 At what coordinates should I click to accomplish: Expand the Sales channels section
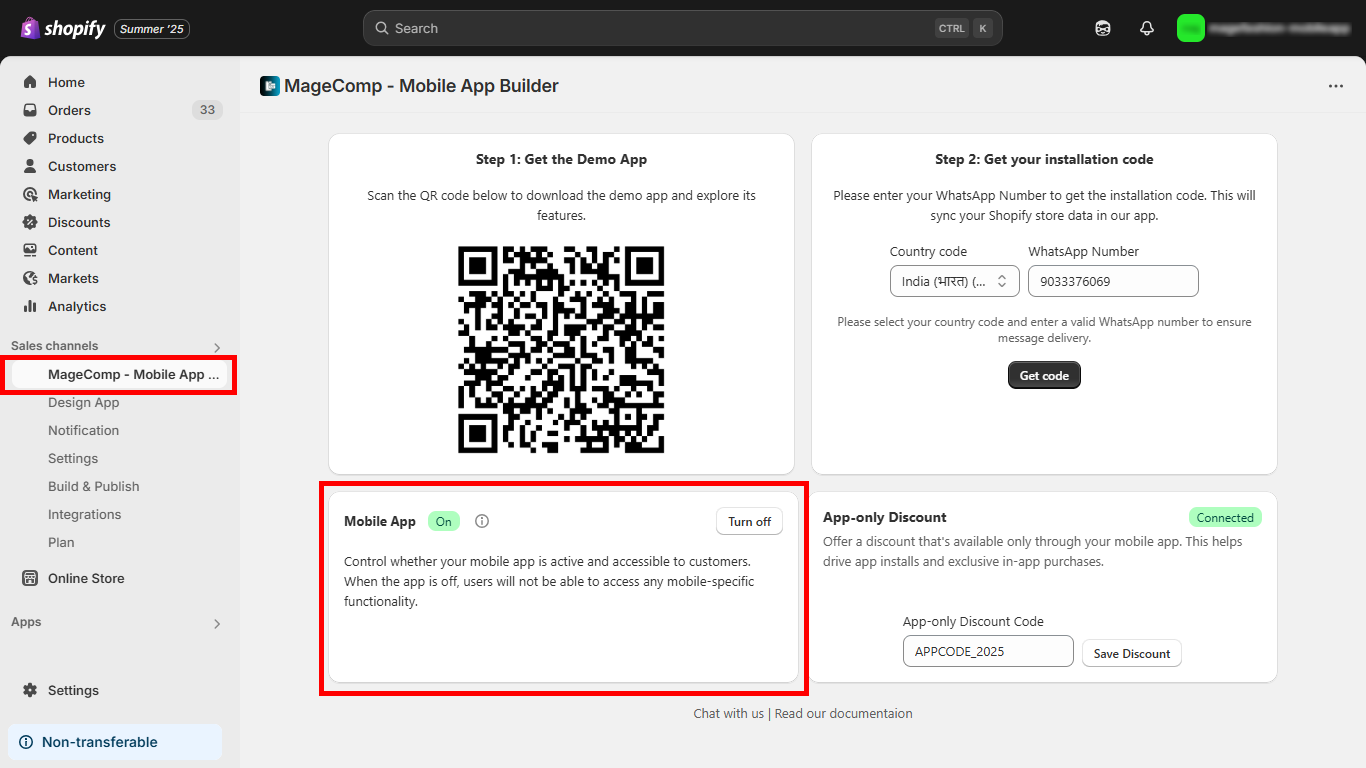[217, 347]
